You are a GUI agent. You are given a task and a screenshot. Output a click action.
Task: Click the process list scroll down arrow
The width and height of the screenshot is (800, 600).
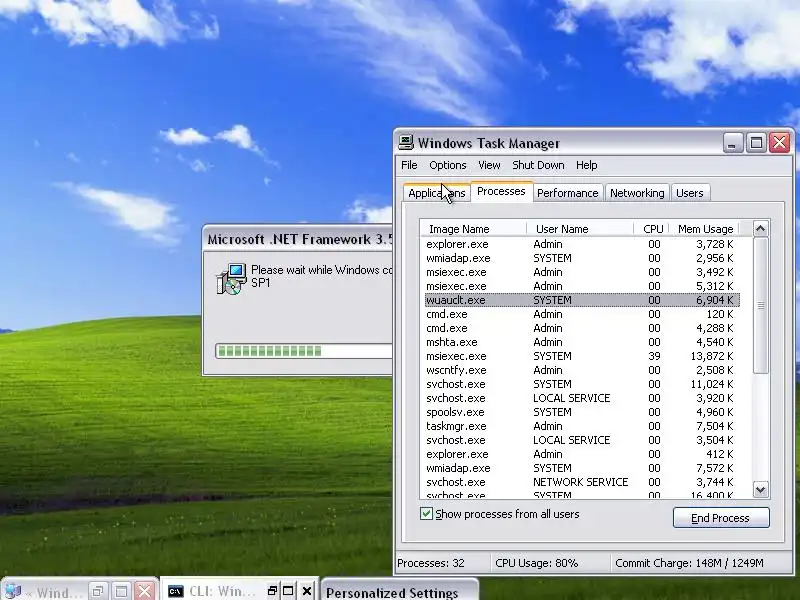pyautogui.click(x=760, y=490)
